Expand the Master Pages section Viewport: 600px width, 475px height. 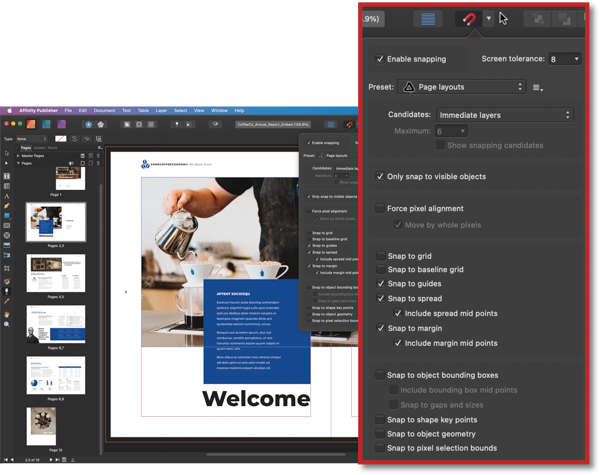18,156
